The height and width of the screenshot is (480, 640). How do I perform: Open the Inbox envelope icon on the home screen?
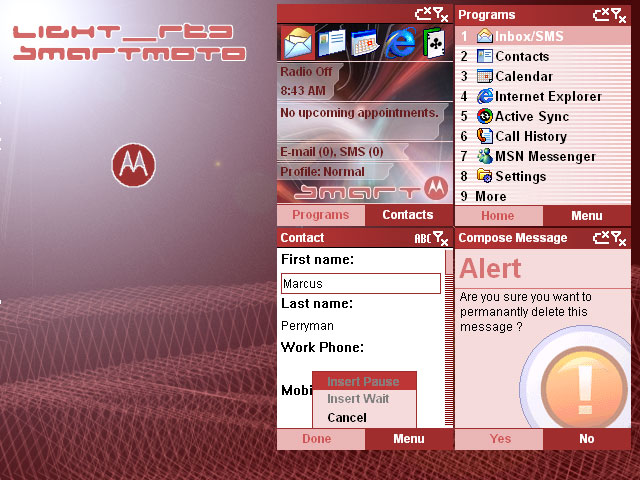[x=298, y=43]
